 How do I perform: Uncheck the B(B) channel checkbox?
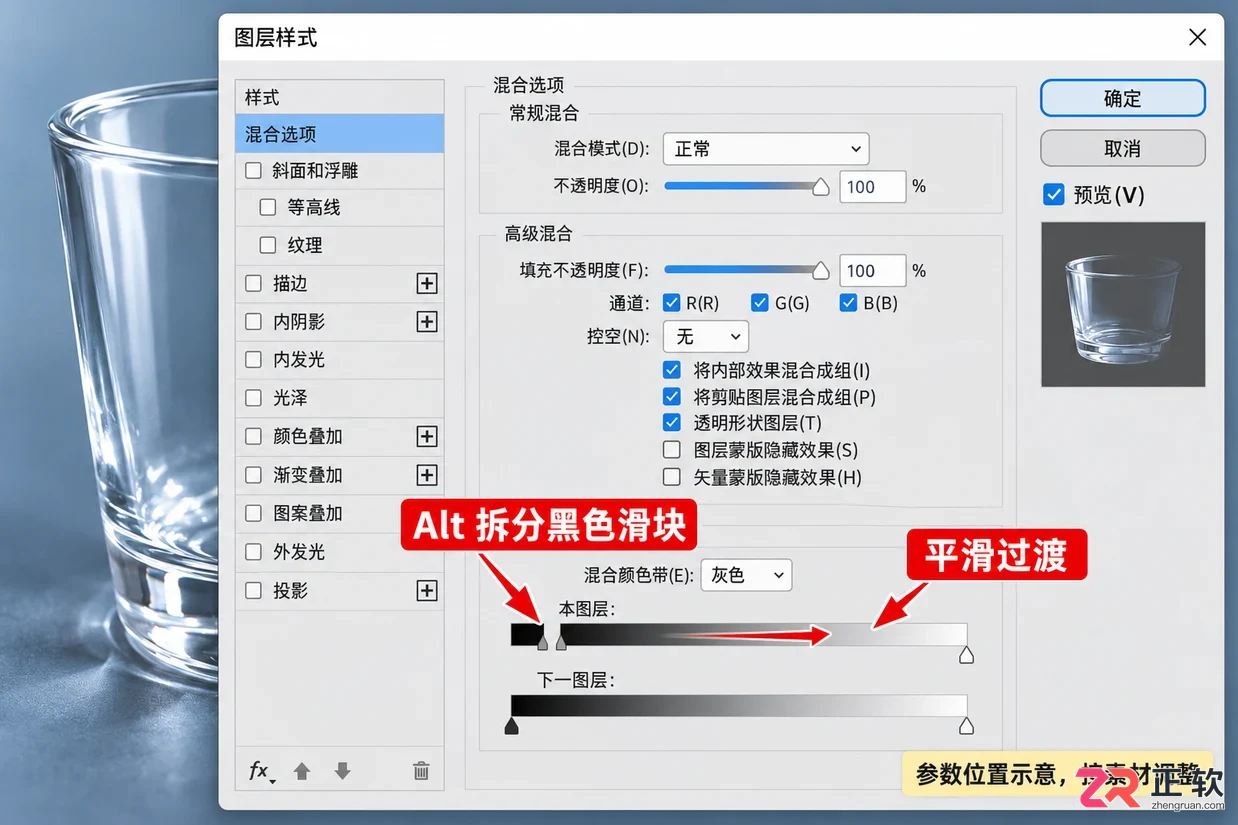[849, 303]
